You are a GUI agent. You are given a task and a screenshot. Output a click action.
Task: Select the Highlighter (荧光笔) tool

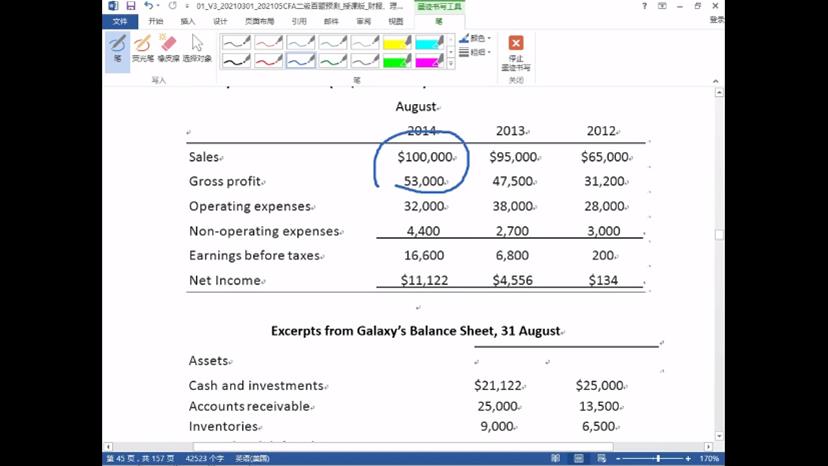tap(142, 48)
